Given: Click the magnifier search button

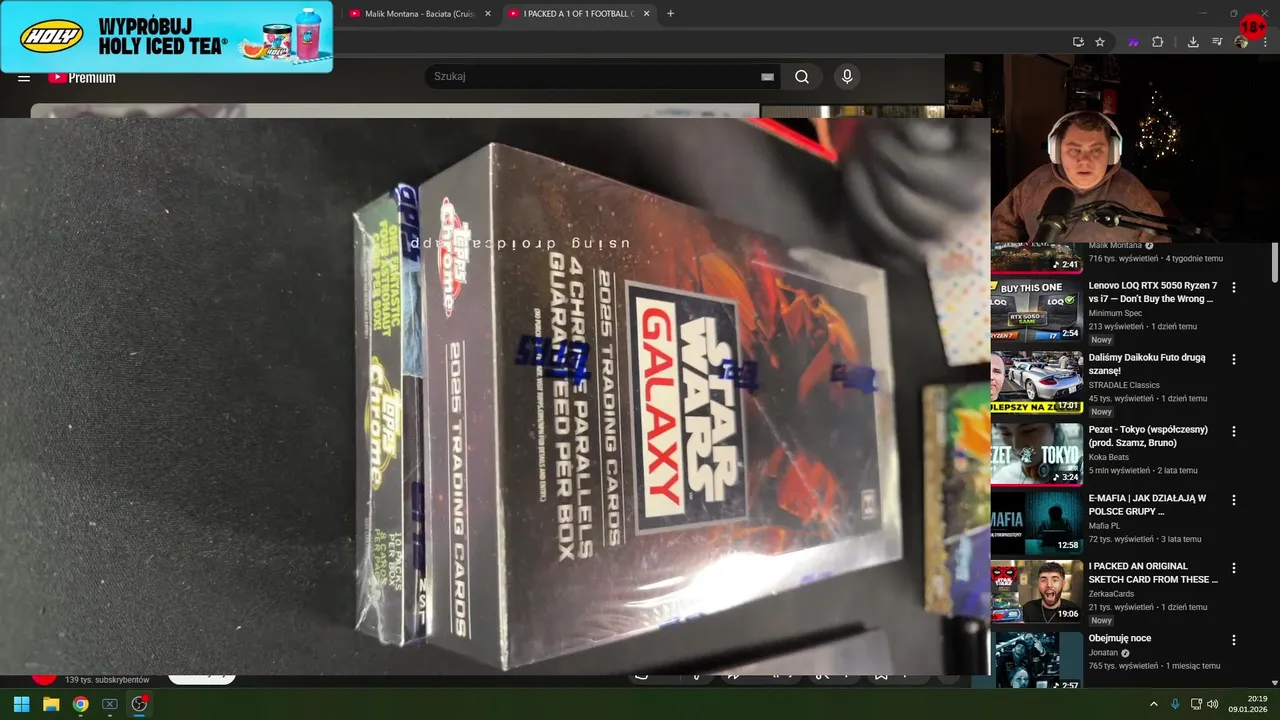Looking at the screenshot, I should 802,77.
